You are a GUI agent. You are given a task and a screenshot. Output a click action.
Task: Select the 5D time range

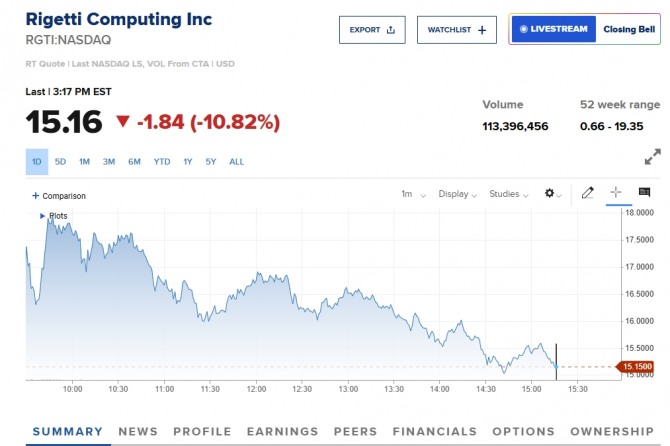click(60, 162)
